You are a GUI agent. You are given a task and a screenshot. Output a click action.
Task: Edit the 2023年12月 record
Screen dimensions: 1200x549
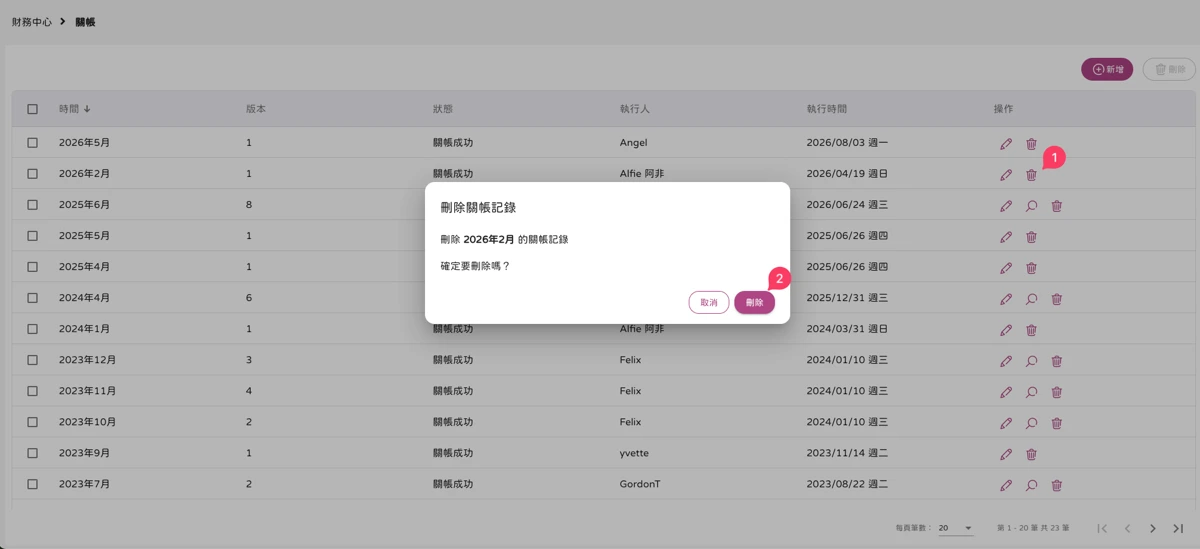tap(1006, 361)
